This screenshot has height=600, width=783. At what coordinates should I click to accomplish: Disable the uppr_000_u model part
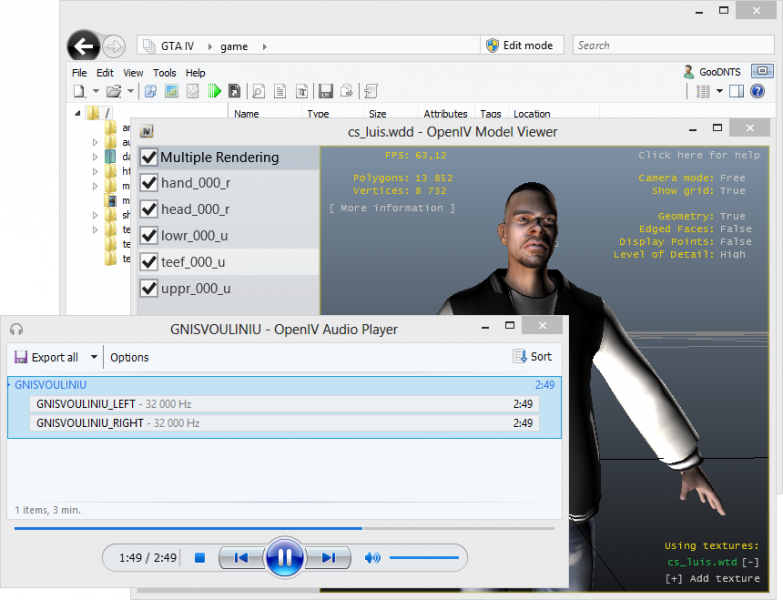tap(149, 288)
